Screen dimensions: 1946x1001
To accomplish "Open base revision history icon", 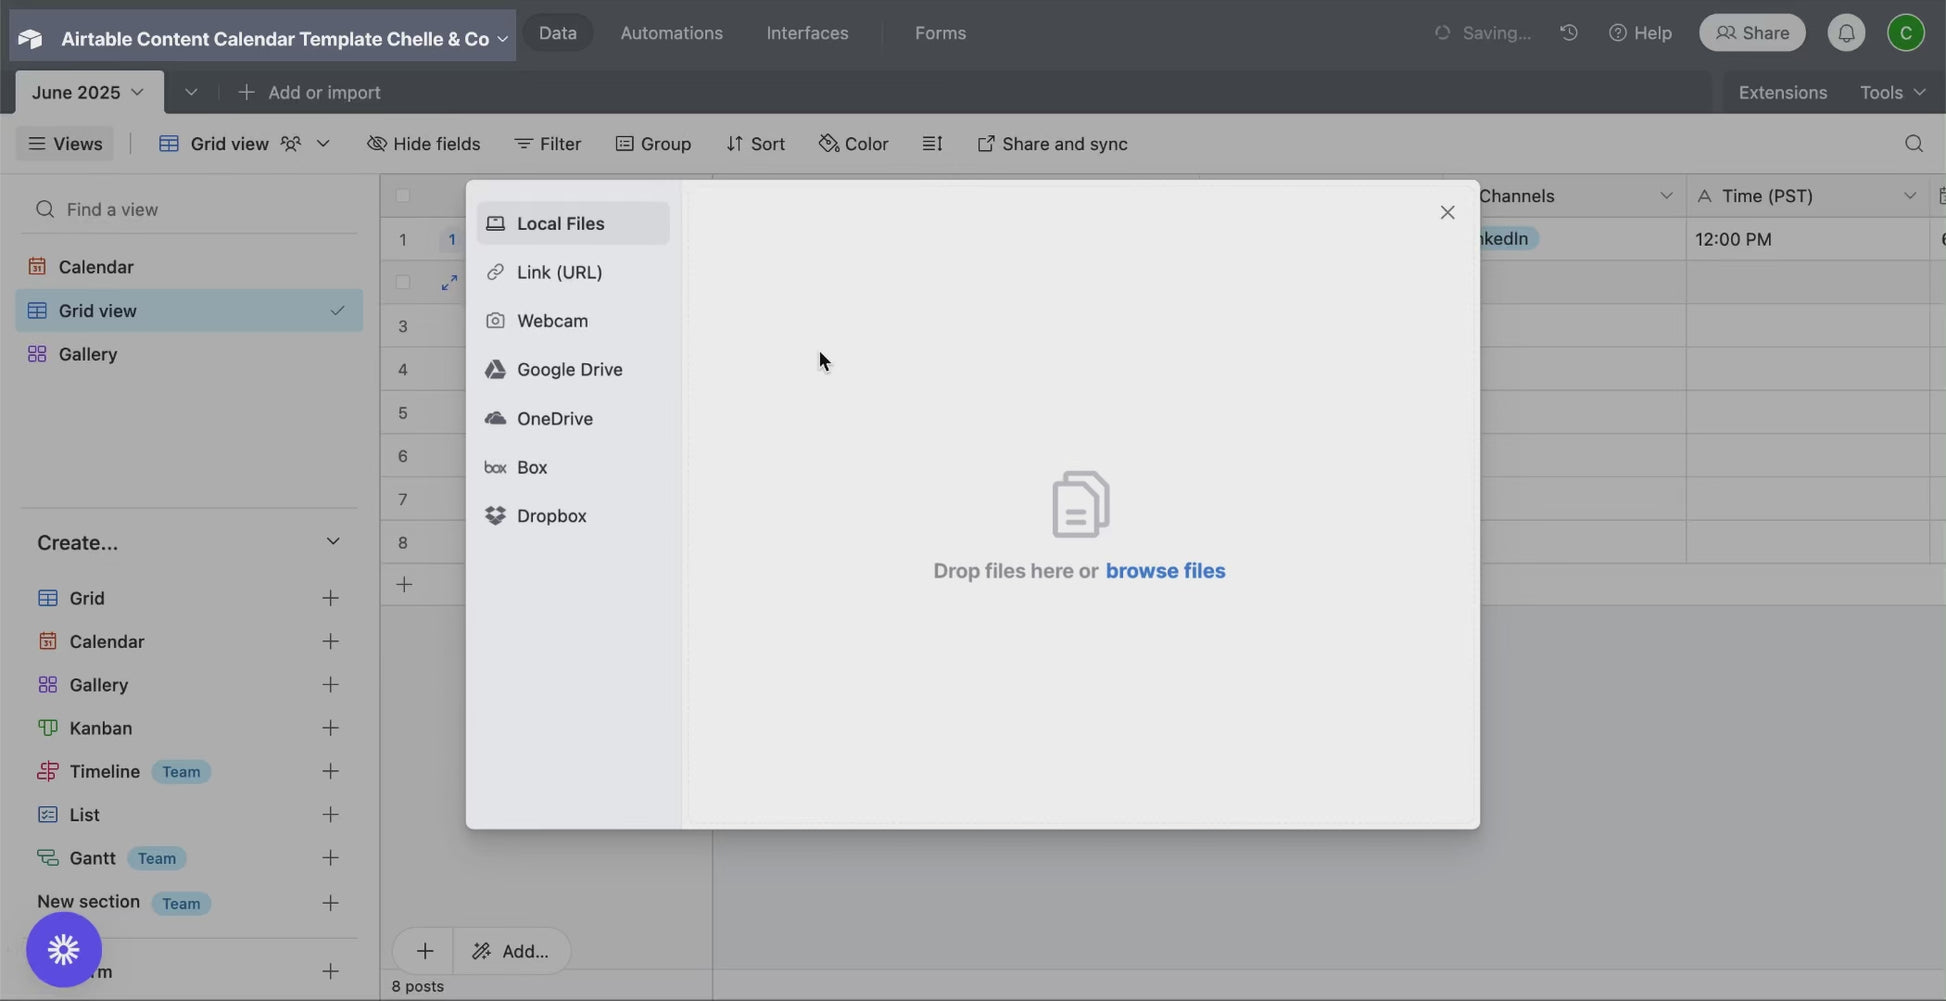I will pos(1568,33).
